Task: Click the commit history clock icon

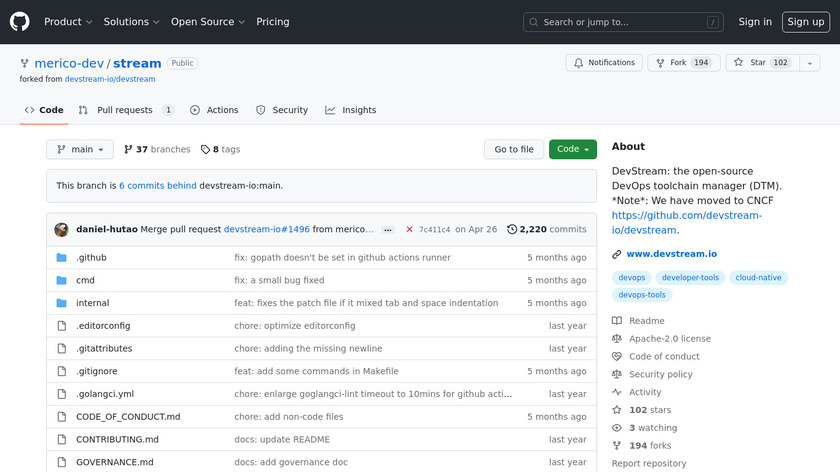Action: pos(512,229)
